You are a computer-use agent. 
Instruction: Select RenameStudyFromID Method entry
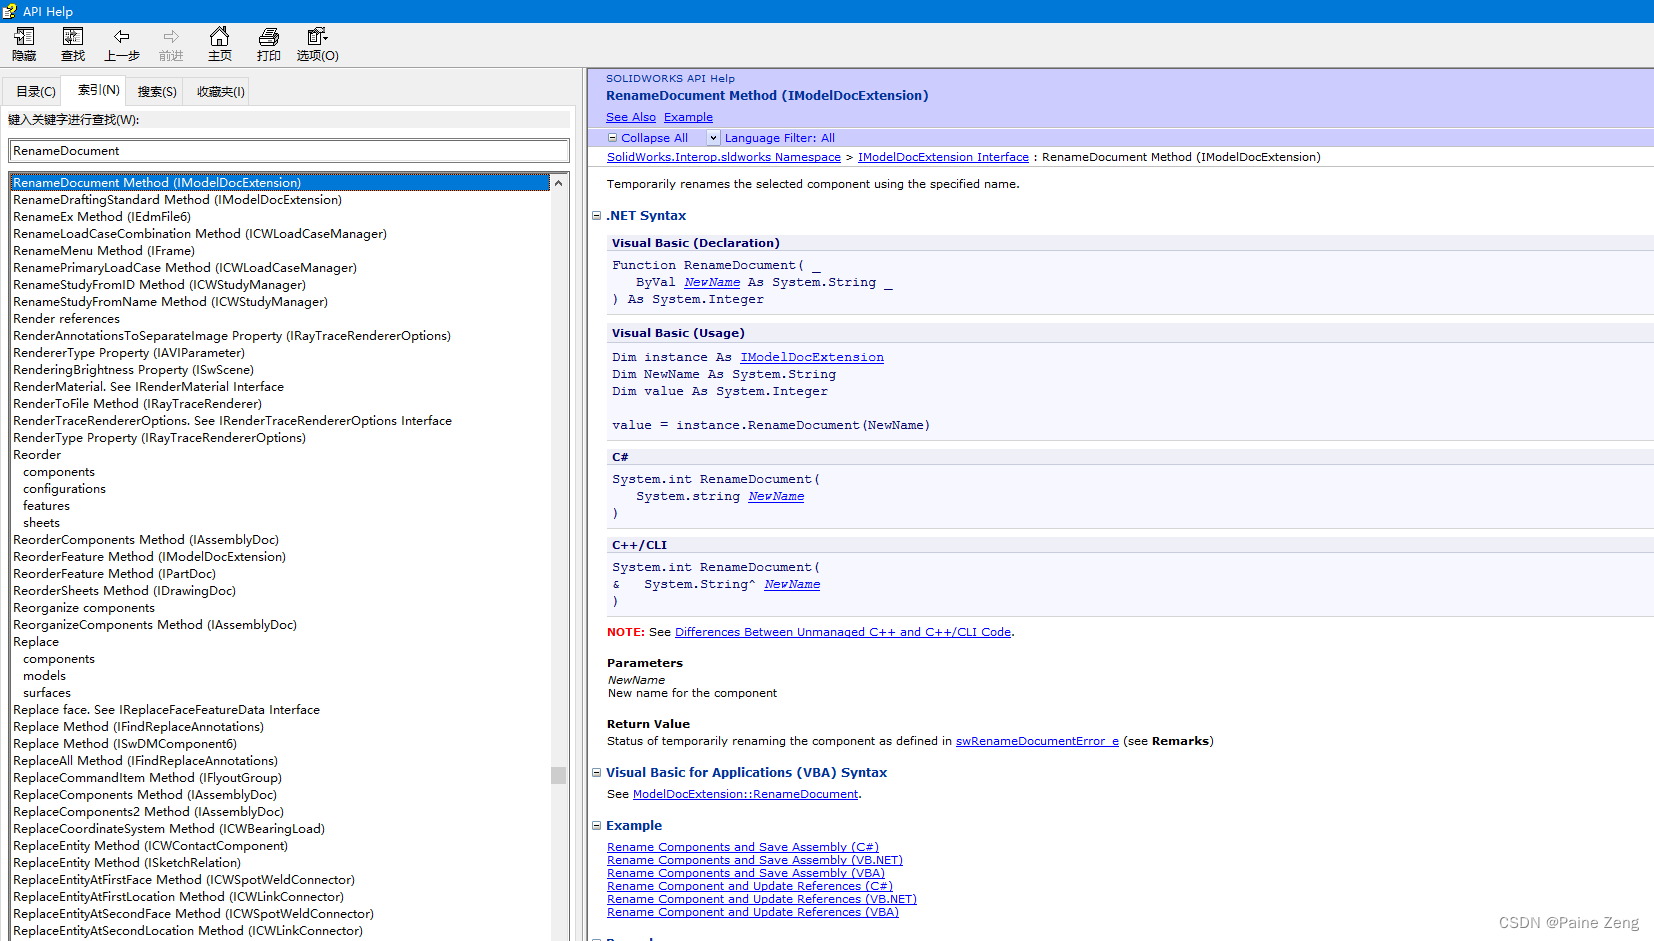(x=160, y=285)
